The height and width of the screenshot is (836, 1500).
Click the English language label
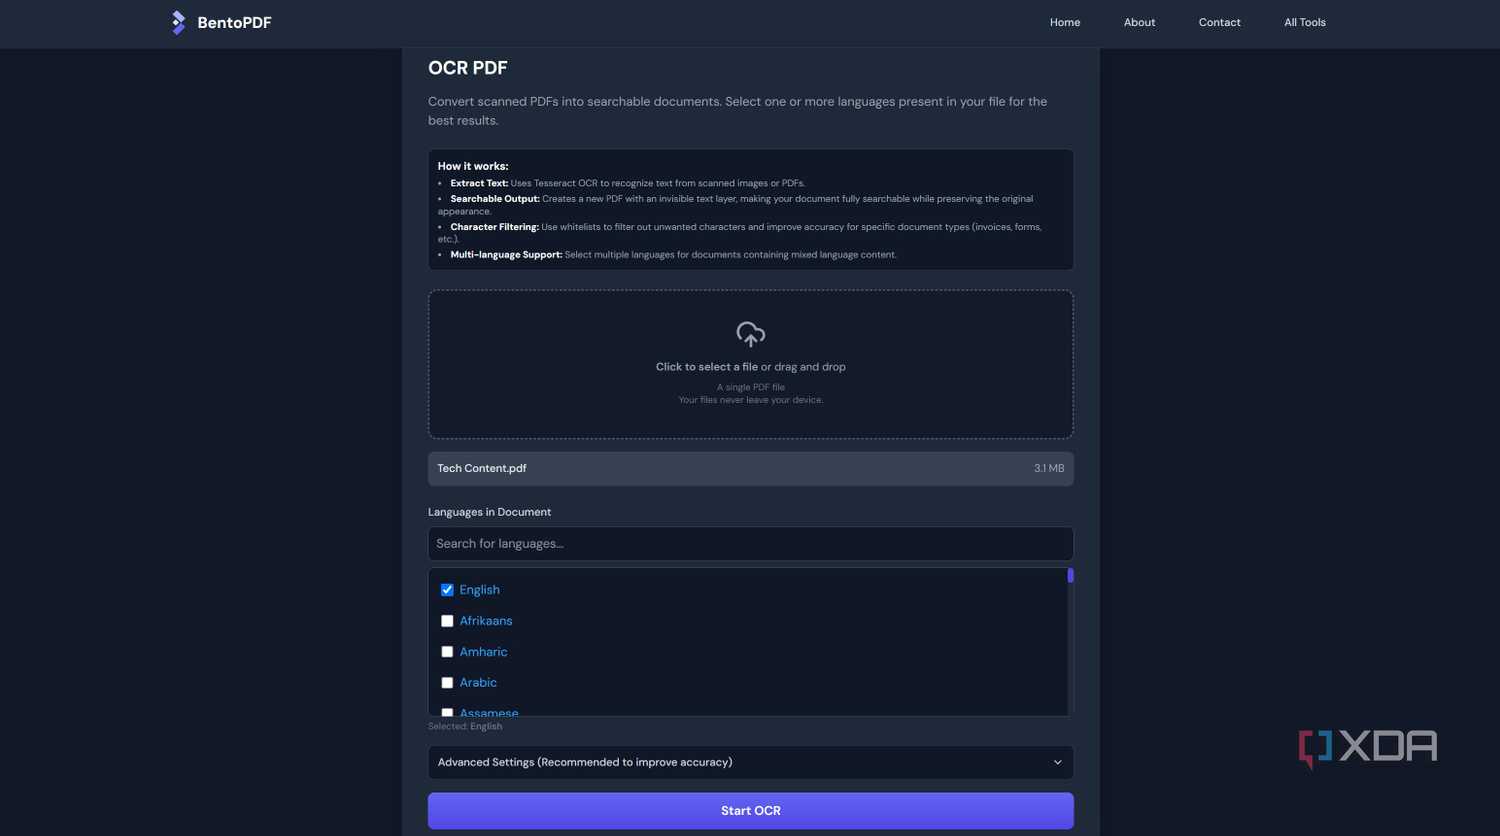tap(479, 590)
